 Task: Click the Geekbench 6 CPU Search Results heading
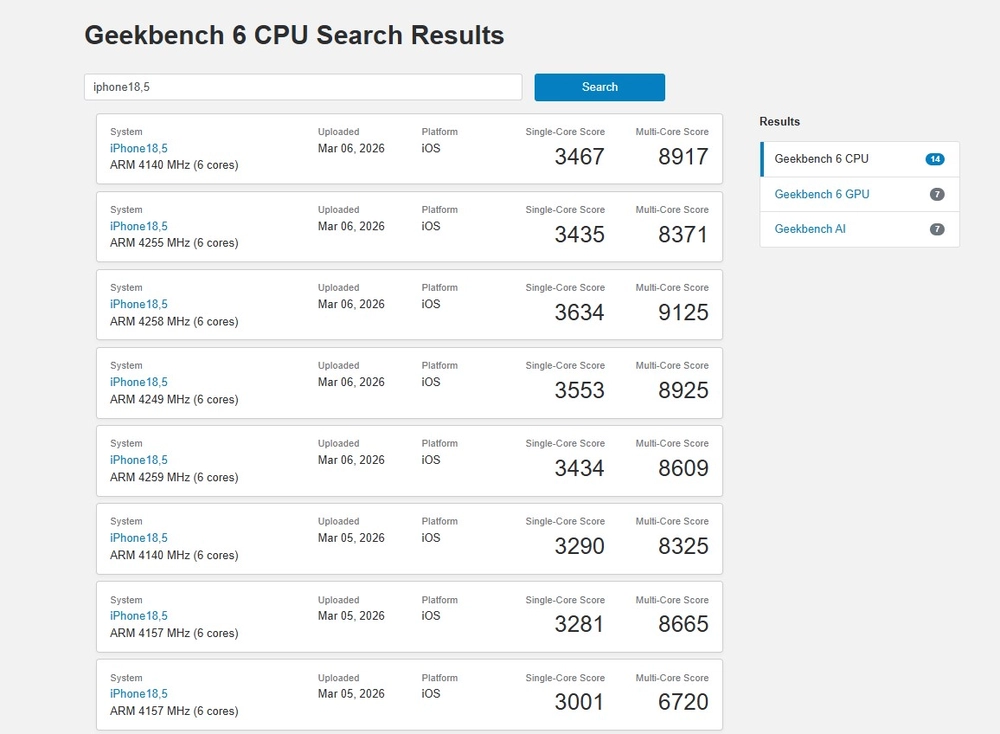293,35
